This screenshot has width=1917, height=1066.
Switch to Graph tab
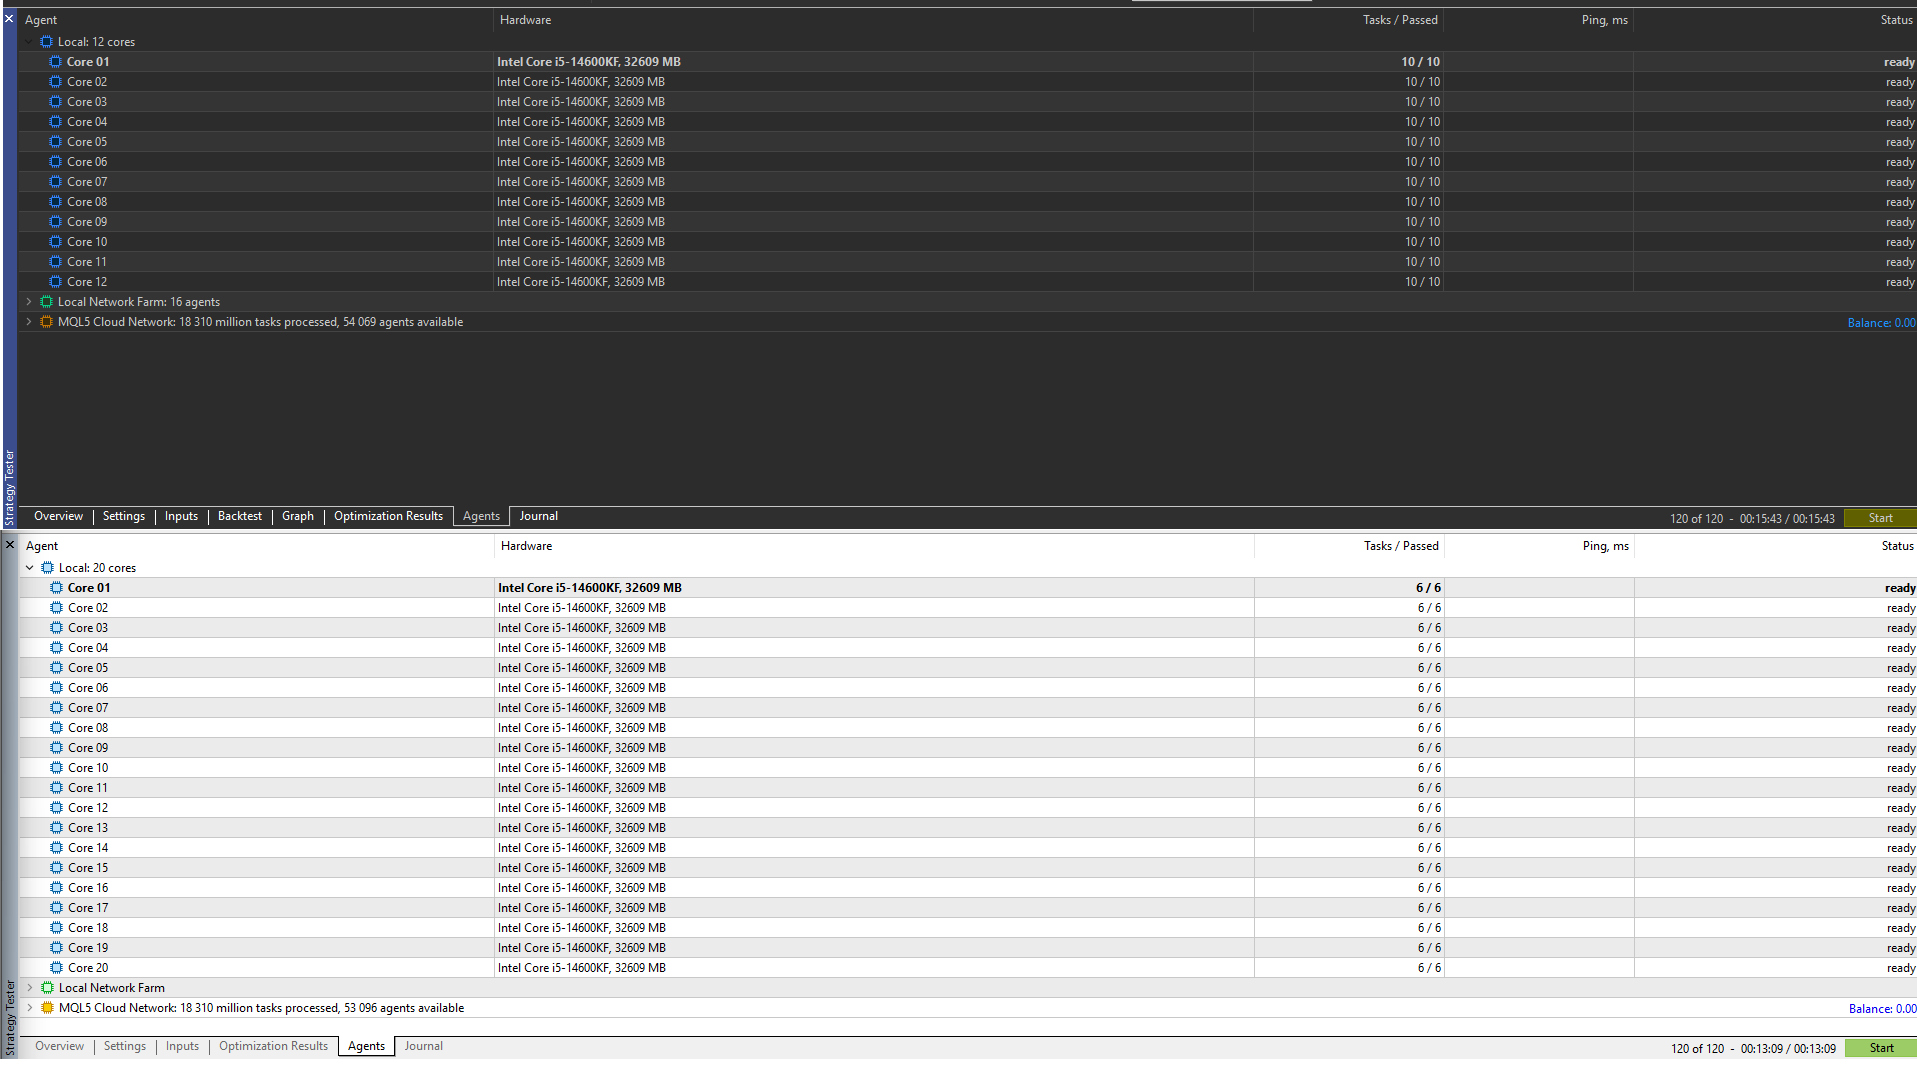tap(298, 516)
